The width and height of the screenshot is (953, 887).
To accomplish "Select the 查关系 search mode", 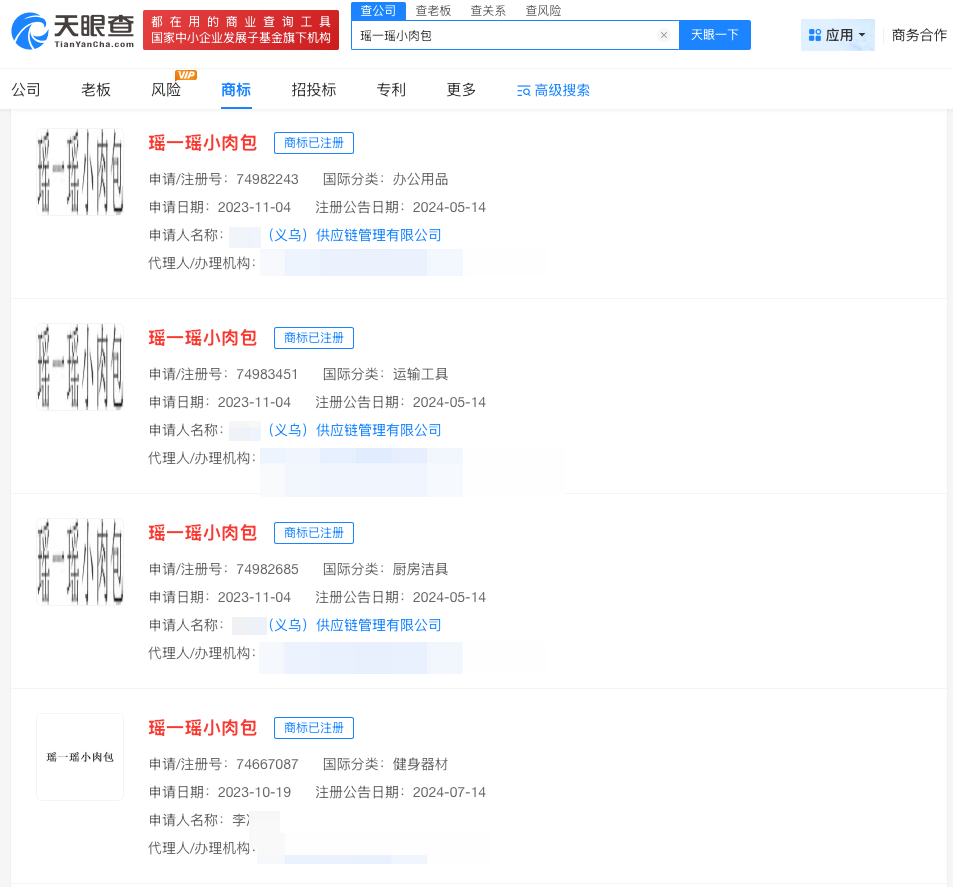I will (x=487, y=11).
